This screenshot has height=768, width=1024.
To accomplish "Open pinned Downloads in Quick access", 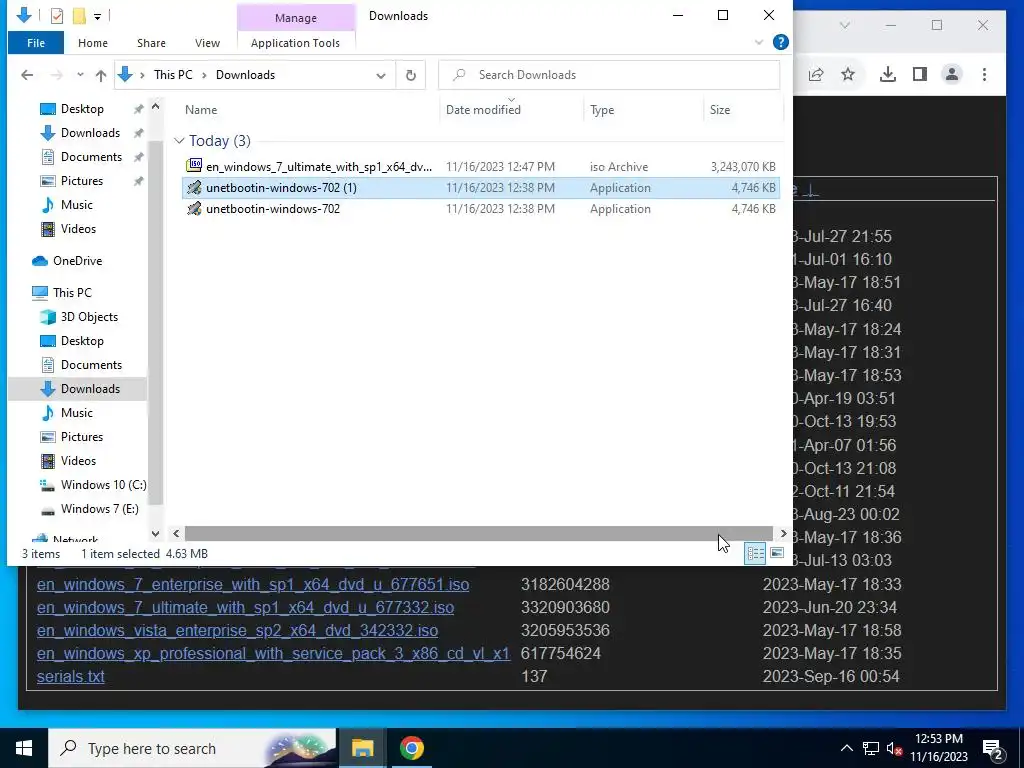I will (90, 133).
